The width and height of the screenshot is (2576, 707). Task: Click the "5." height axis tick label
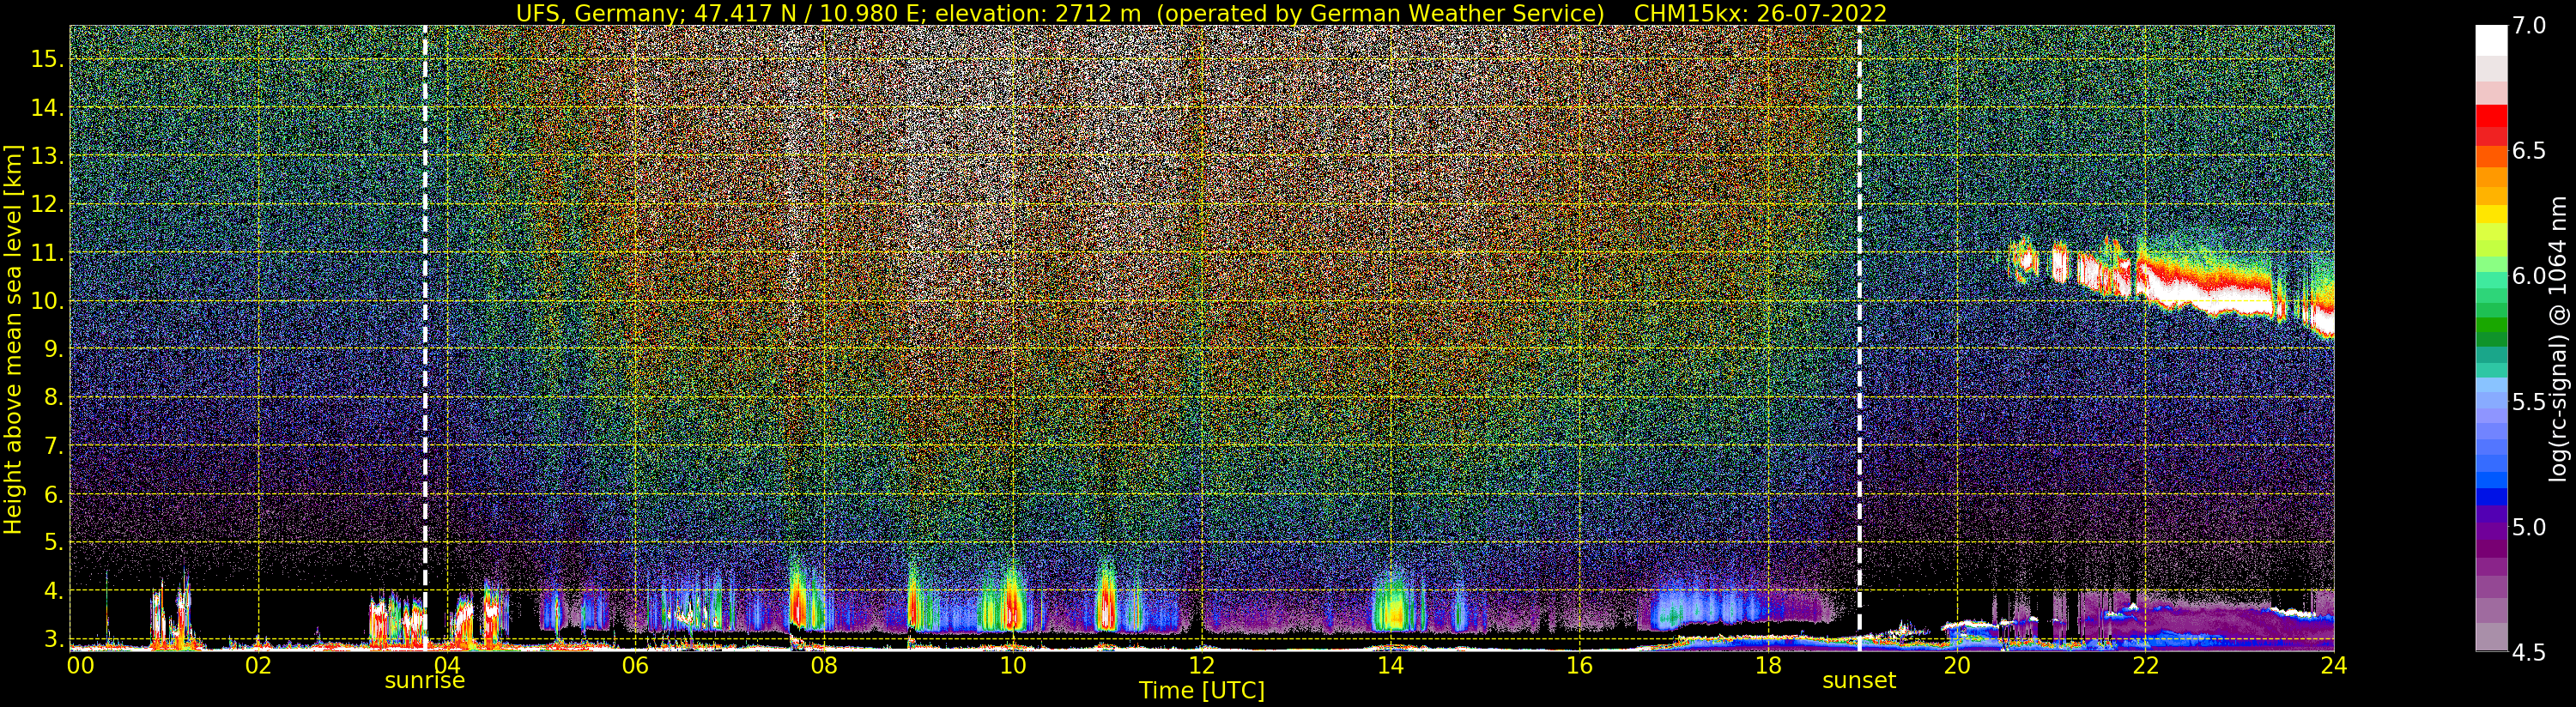coord(54,542)
